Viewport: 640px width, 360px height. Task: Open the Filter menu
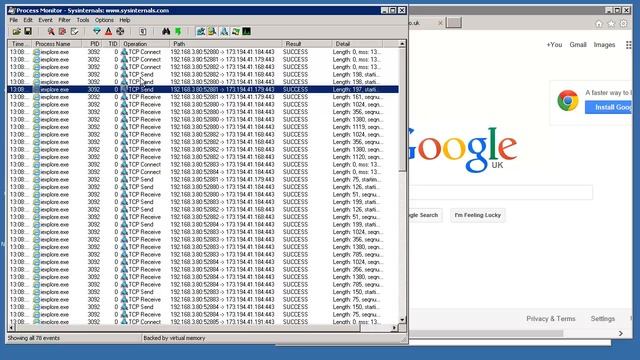click(64, 20)
